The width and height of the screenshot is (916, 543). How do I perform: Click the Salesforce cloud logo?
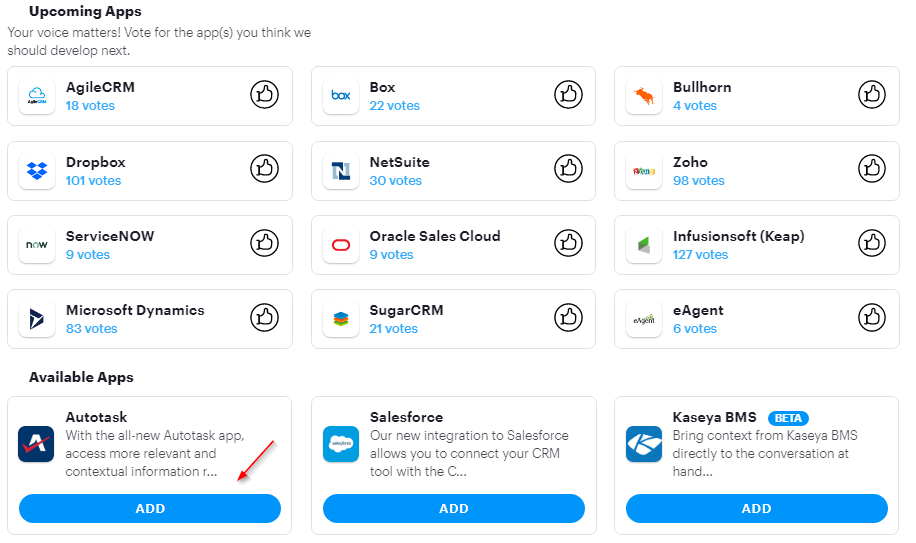[x=341, y=444]
